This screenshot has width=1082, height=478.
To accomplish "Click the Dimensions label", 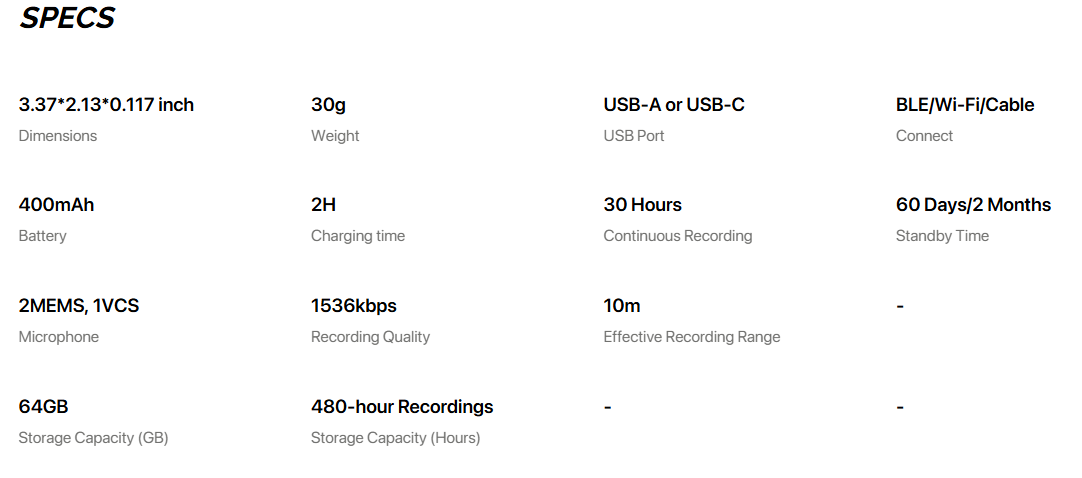I will point(58,136).
